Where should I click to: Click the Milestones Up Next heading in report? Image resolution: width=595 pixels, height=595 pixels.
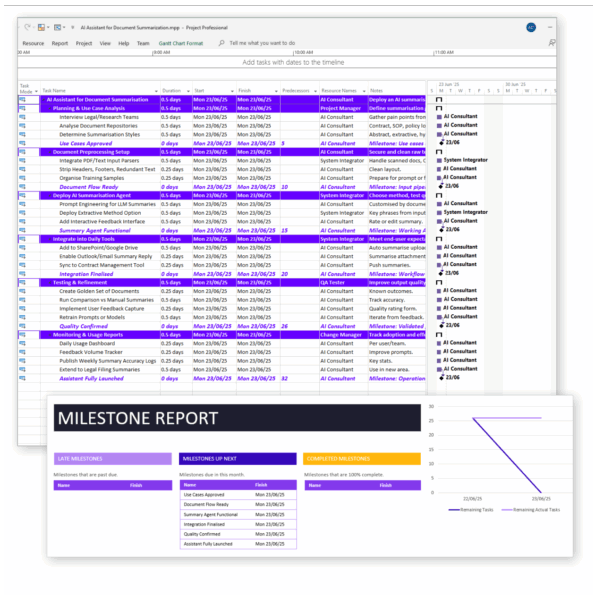pyautogui.click(x=238, y=458)
